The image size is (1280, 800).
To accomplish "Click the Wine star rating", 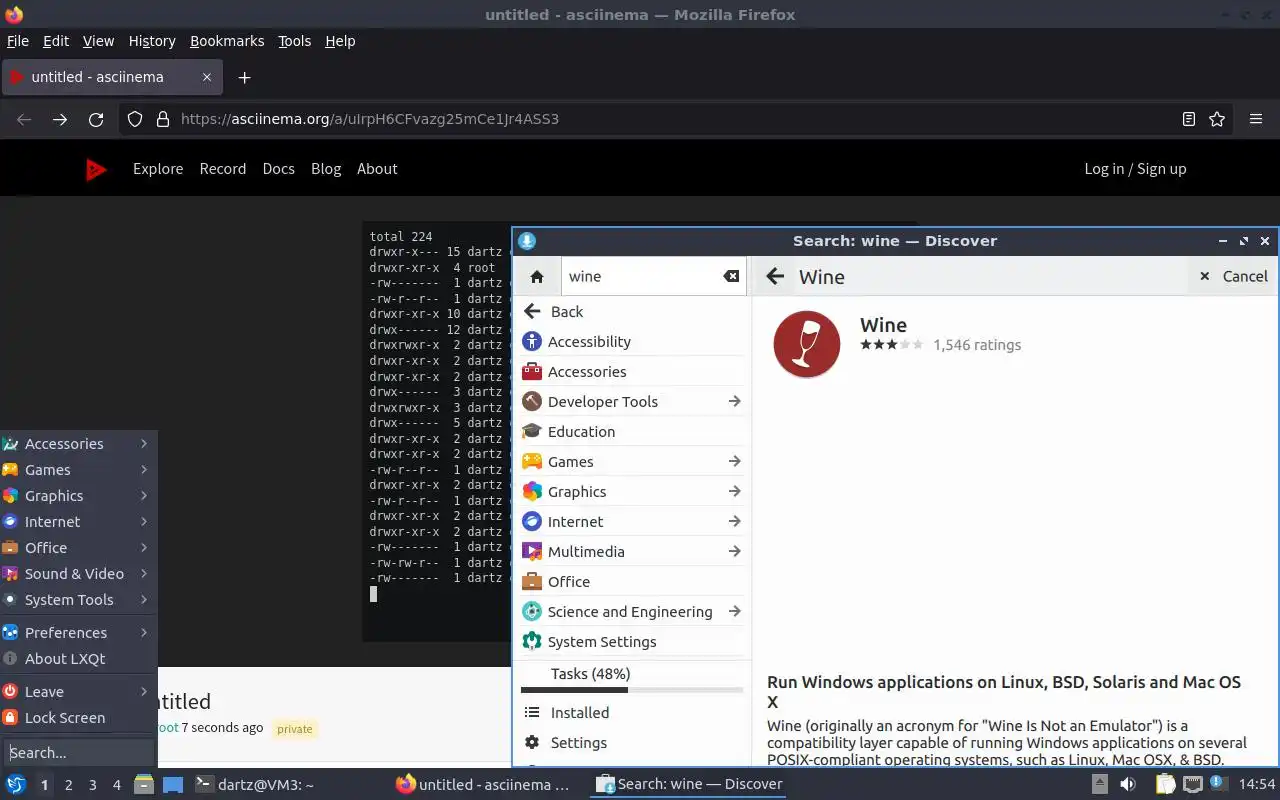I will tap(892, 344).
